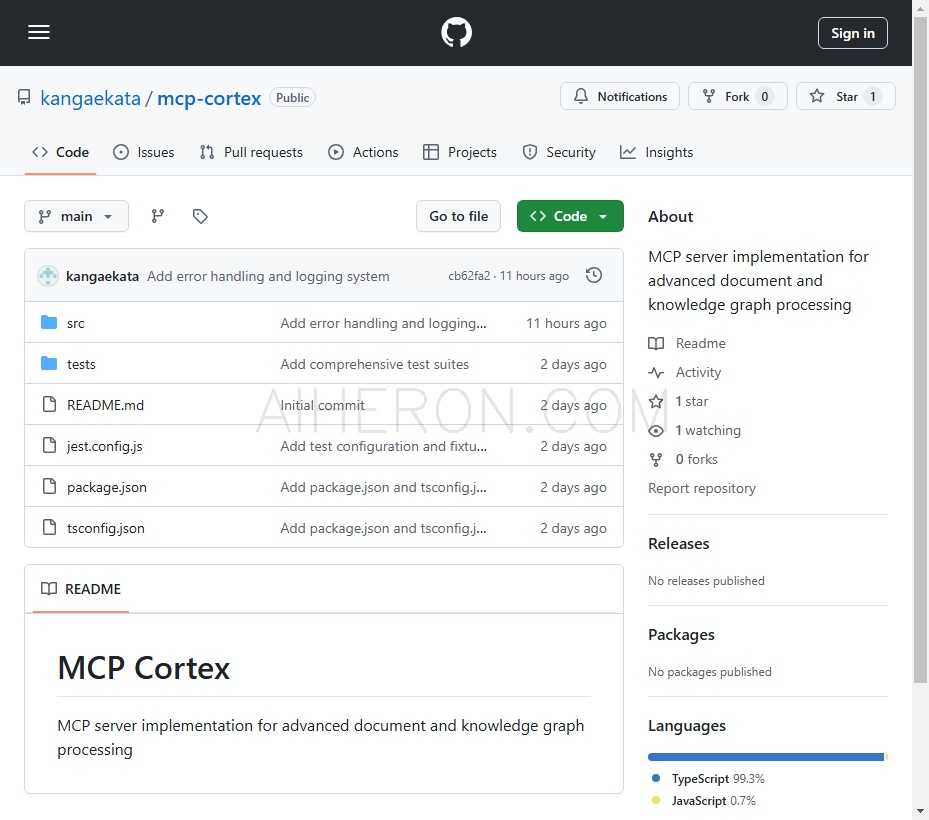
Task: View 0 forks link
Action: click(683, 459)
